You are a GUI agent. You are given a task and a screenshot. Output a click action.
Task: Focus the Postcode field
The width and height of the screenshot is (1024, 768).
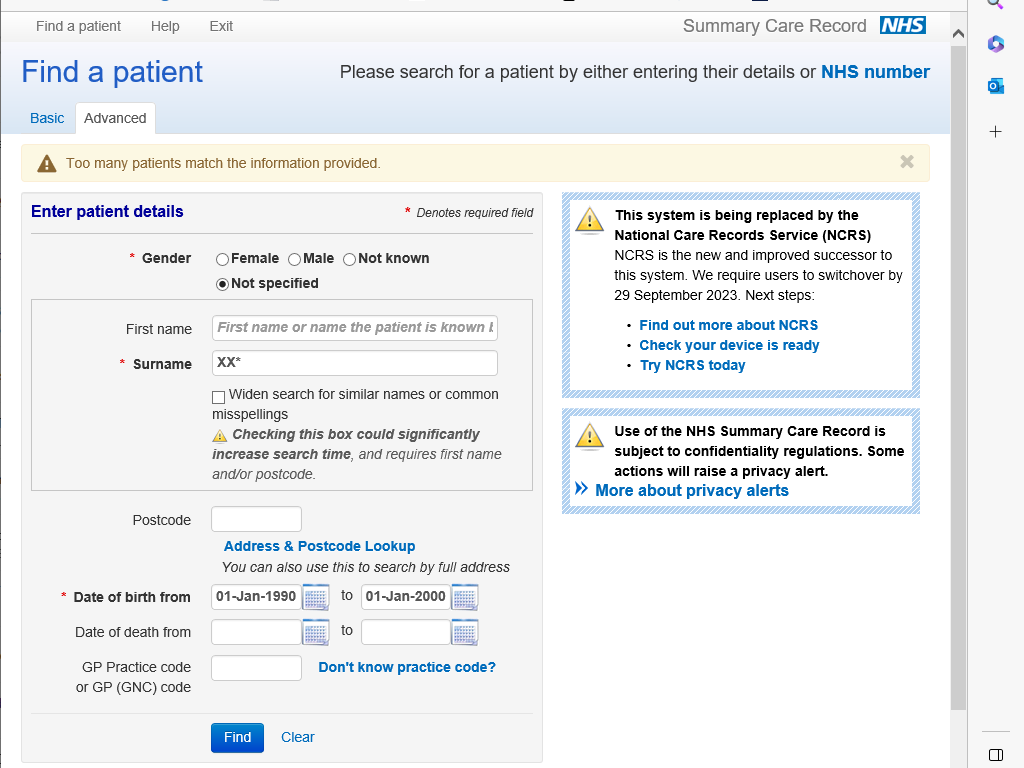[256, 519]
